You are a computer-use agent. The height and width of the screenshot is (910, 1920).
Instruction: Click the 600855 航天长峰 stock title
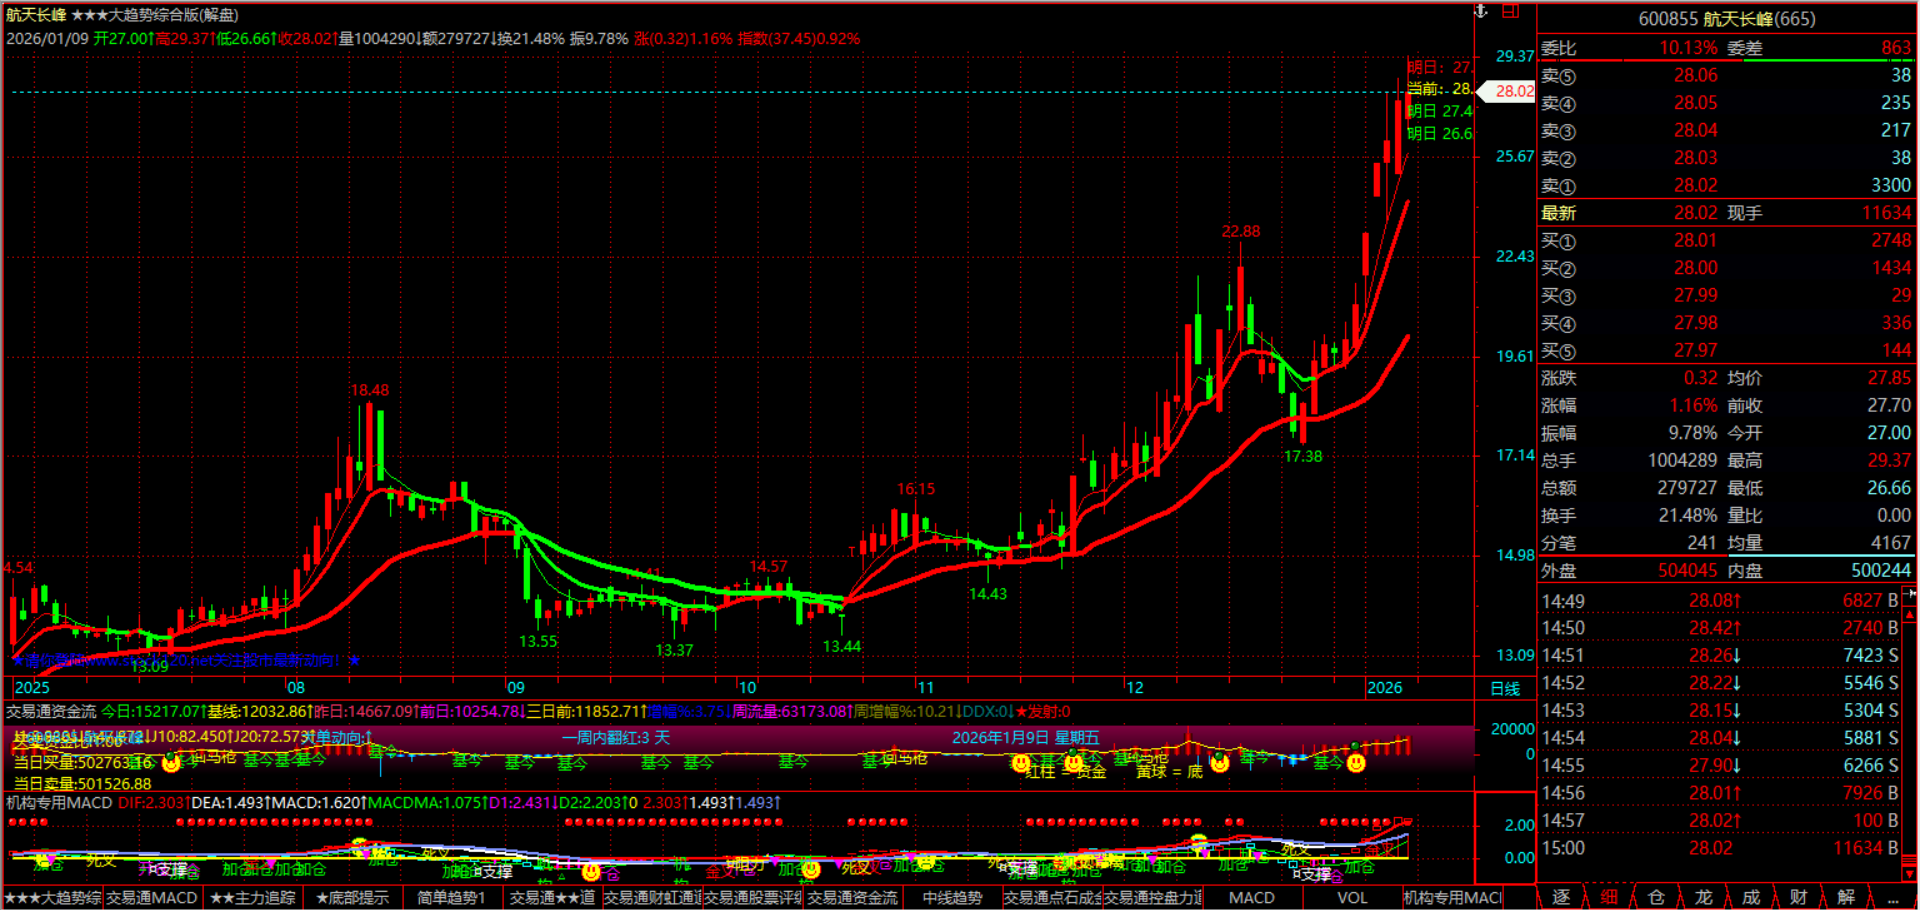coord(1726,19)
